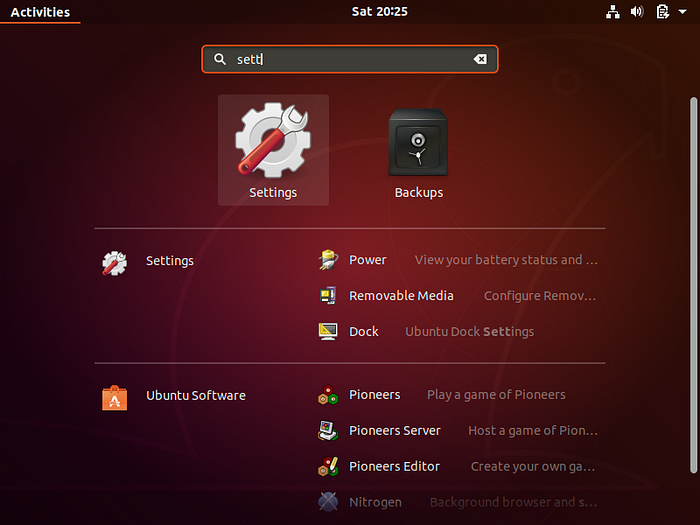This screenshot has width=700, height=525.
Task: Click the clipboard indicator in top bar
Action: (x=662, y=12)
